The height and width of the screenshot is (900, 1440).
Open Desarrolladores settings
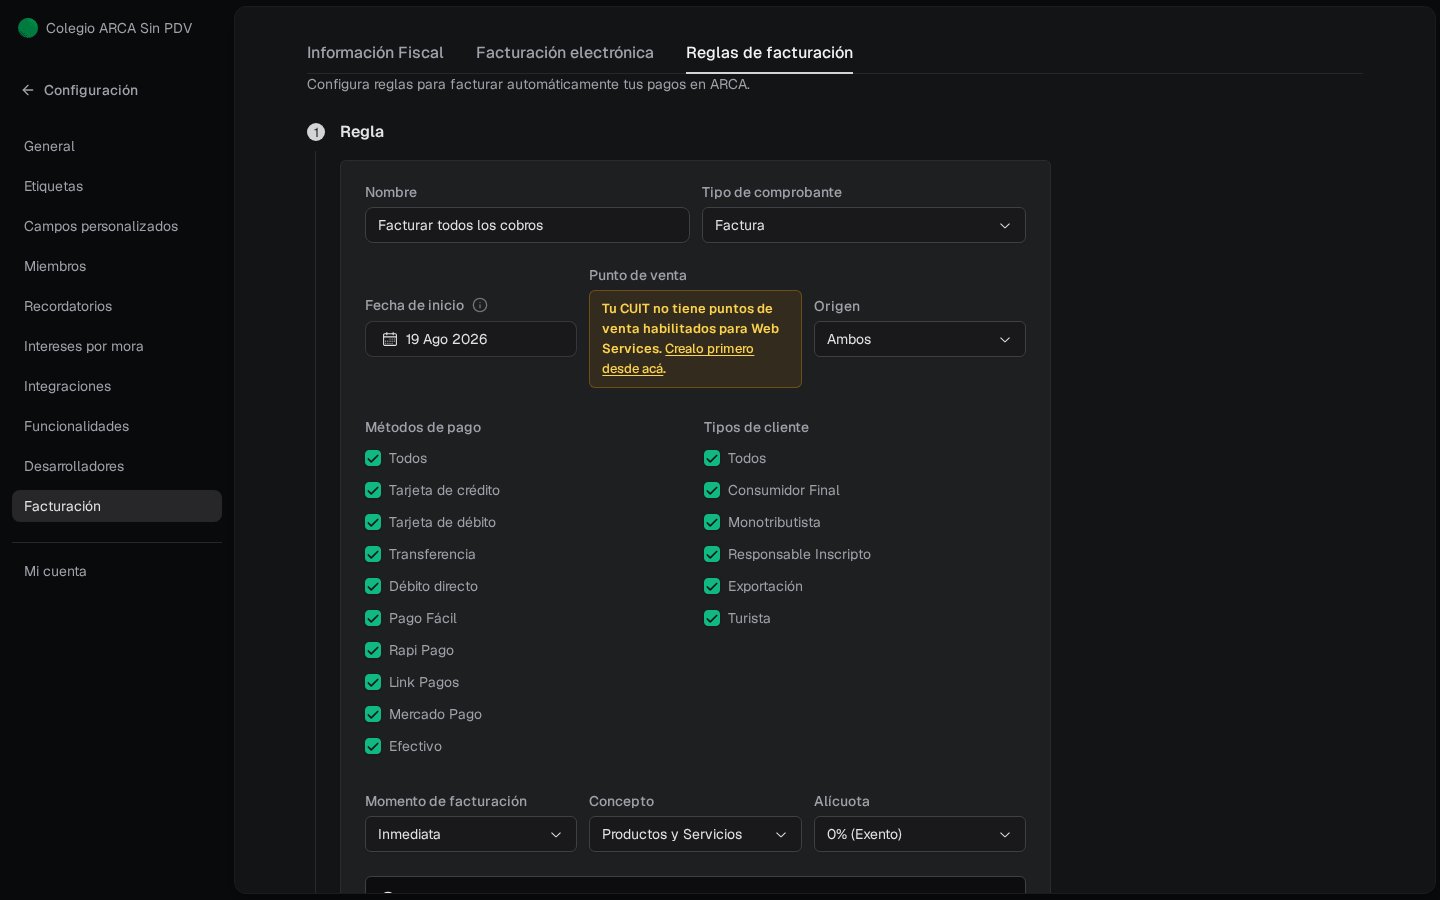coord(117,466)
